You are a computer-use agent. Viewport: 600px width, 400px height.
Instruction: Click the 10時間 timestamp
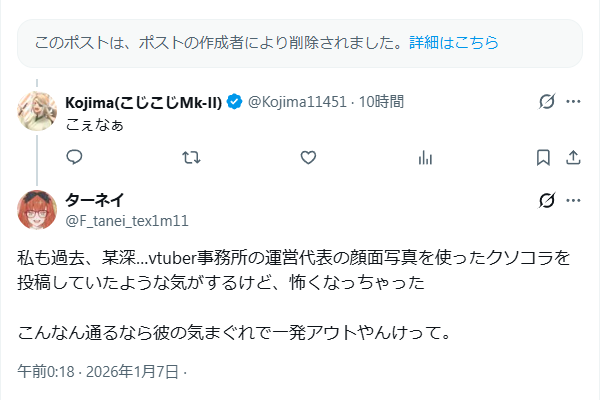pos(381,101)
